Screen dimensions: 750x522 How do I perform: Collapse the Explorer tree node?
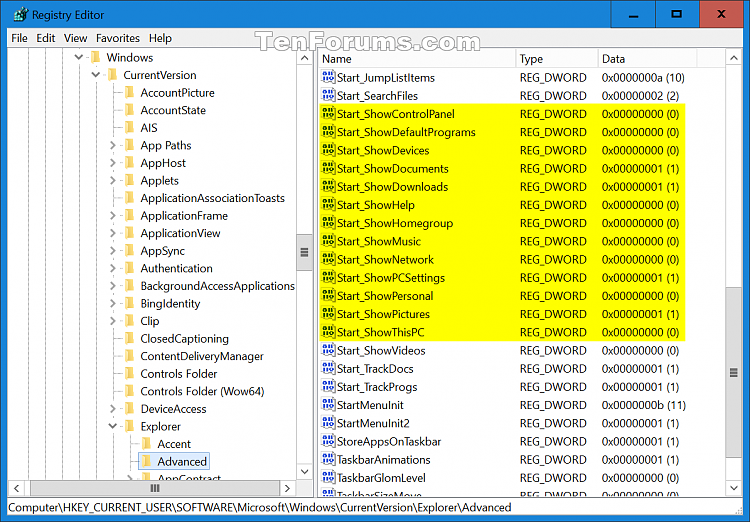(x=113, y=426)
